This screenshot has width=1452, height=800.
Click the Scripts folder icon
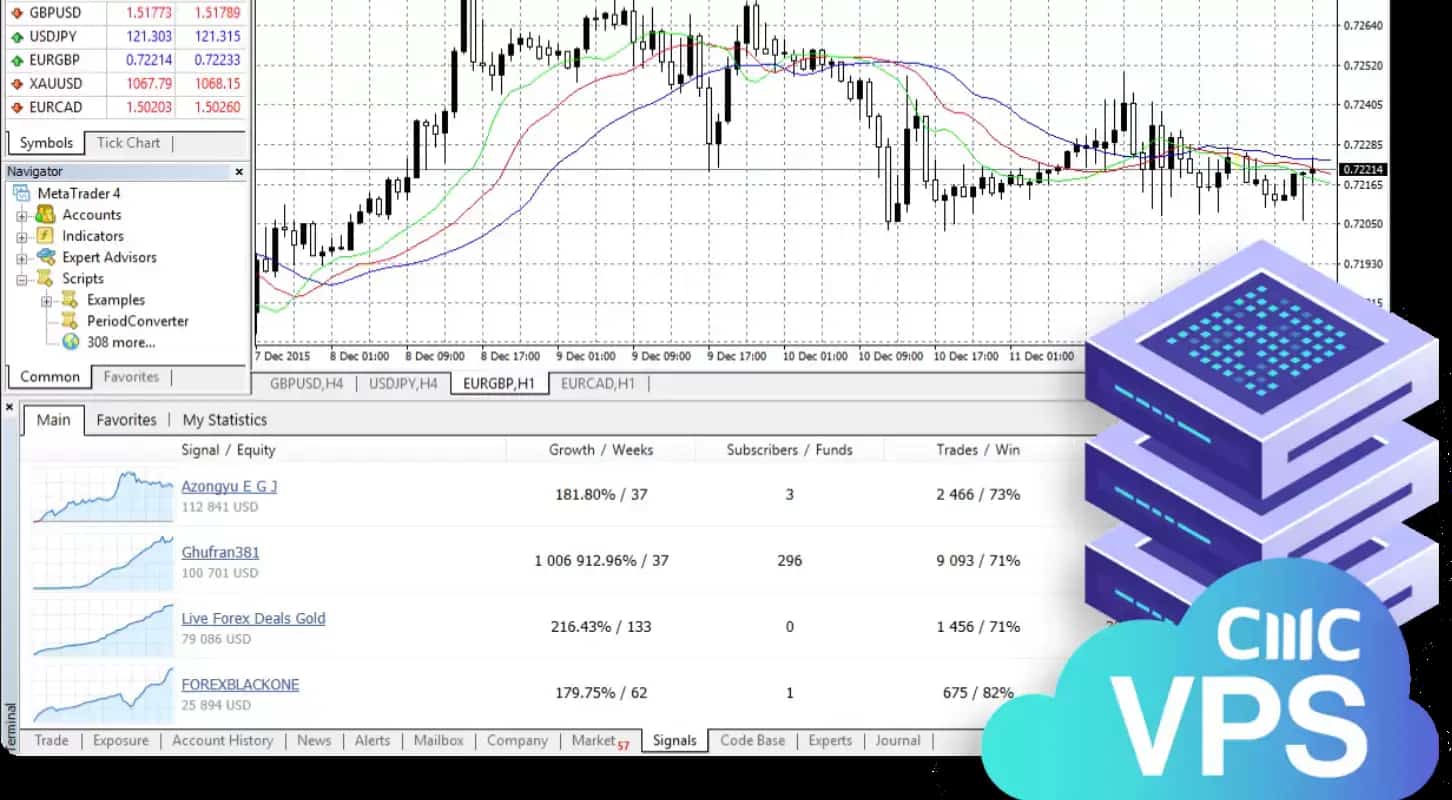click(45, 279)
